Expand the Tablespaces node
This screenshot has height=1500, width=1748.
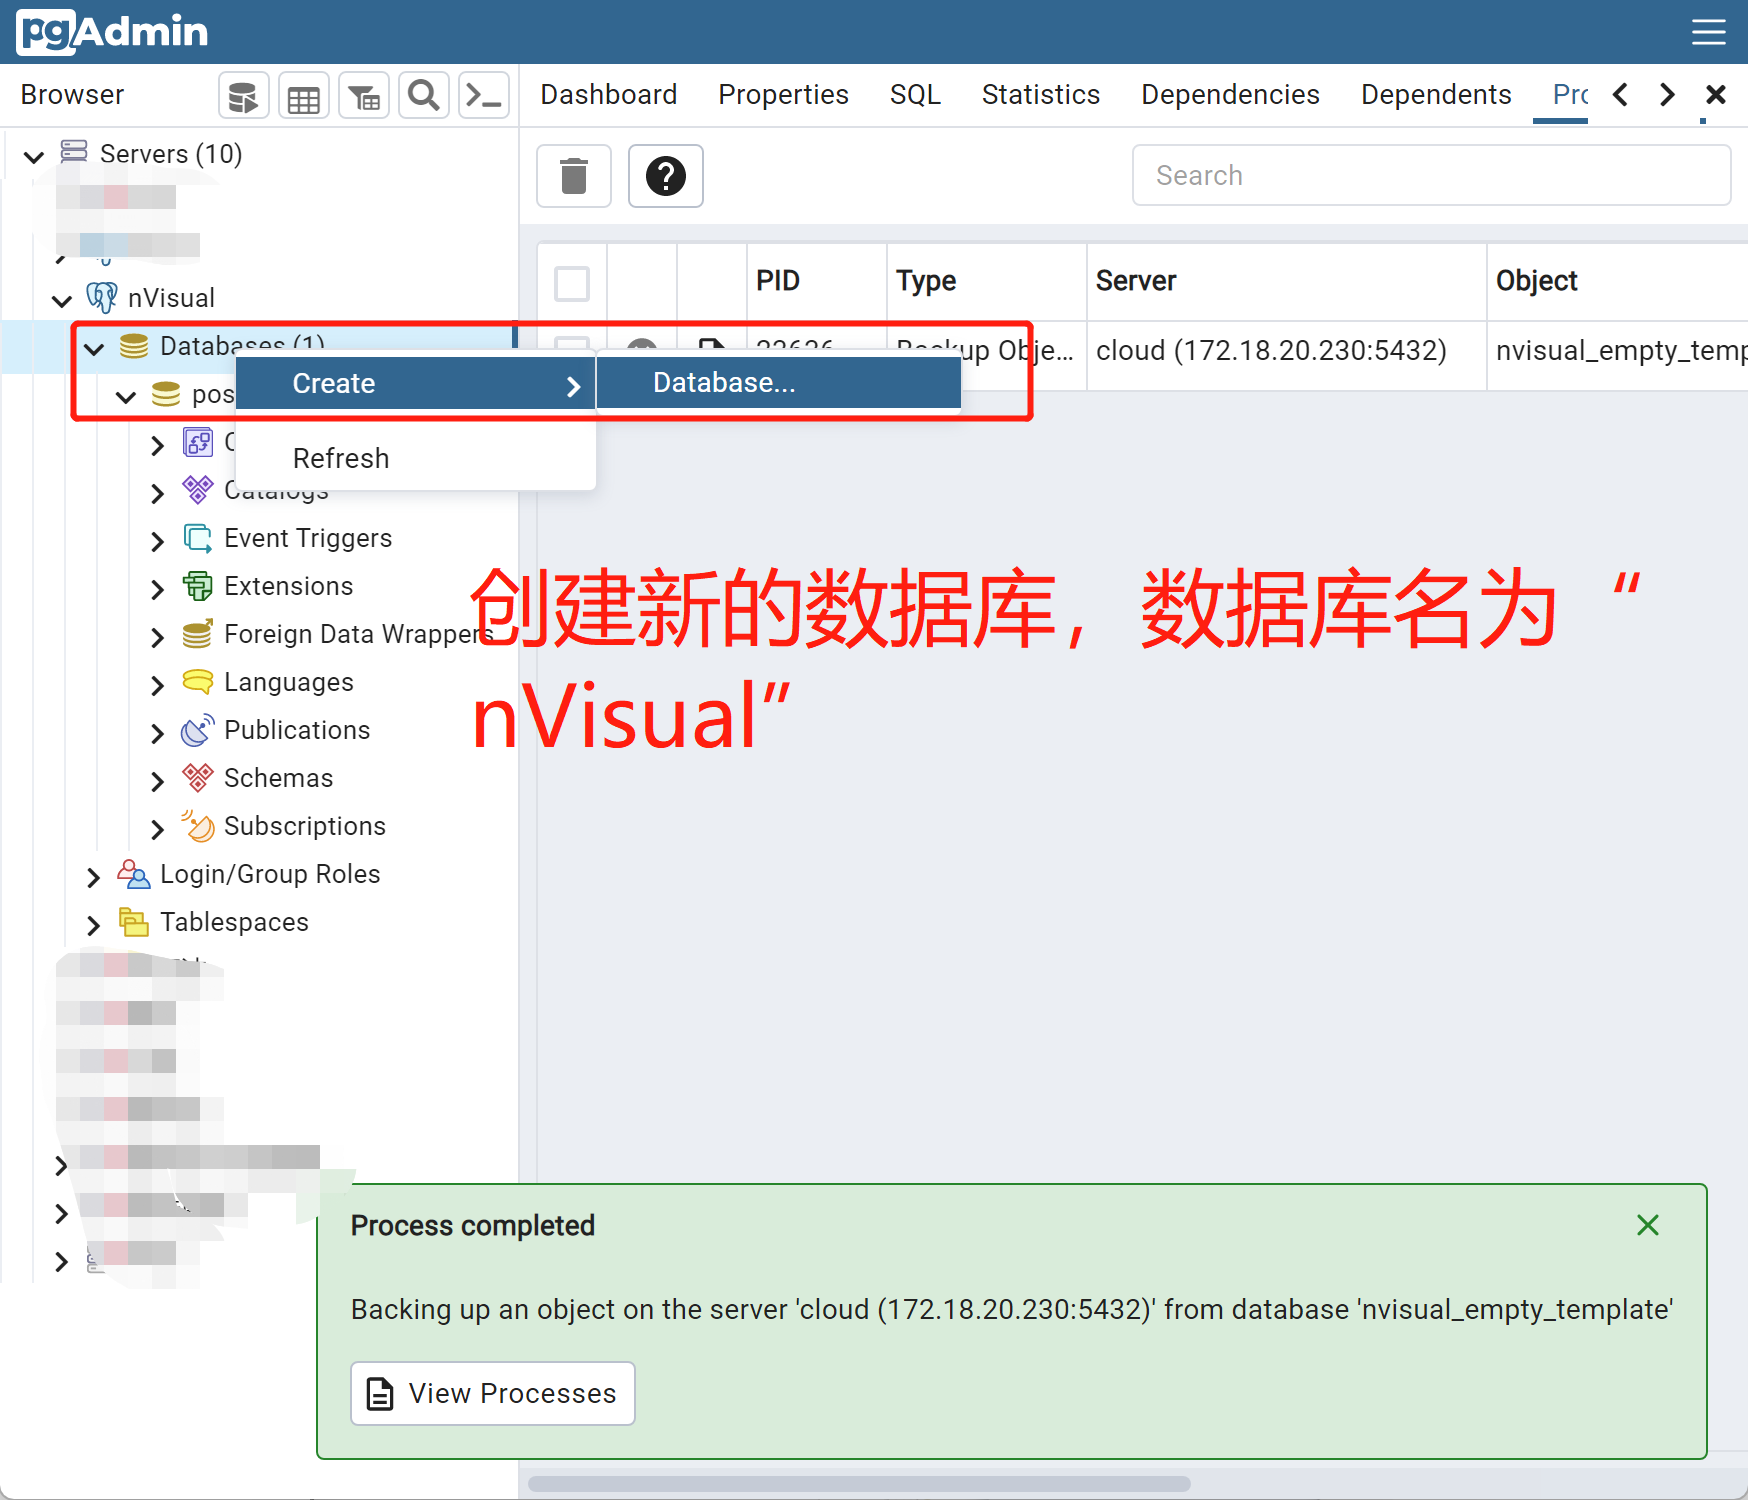[93, 925]
